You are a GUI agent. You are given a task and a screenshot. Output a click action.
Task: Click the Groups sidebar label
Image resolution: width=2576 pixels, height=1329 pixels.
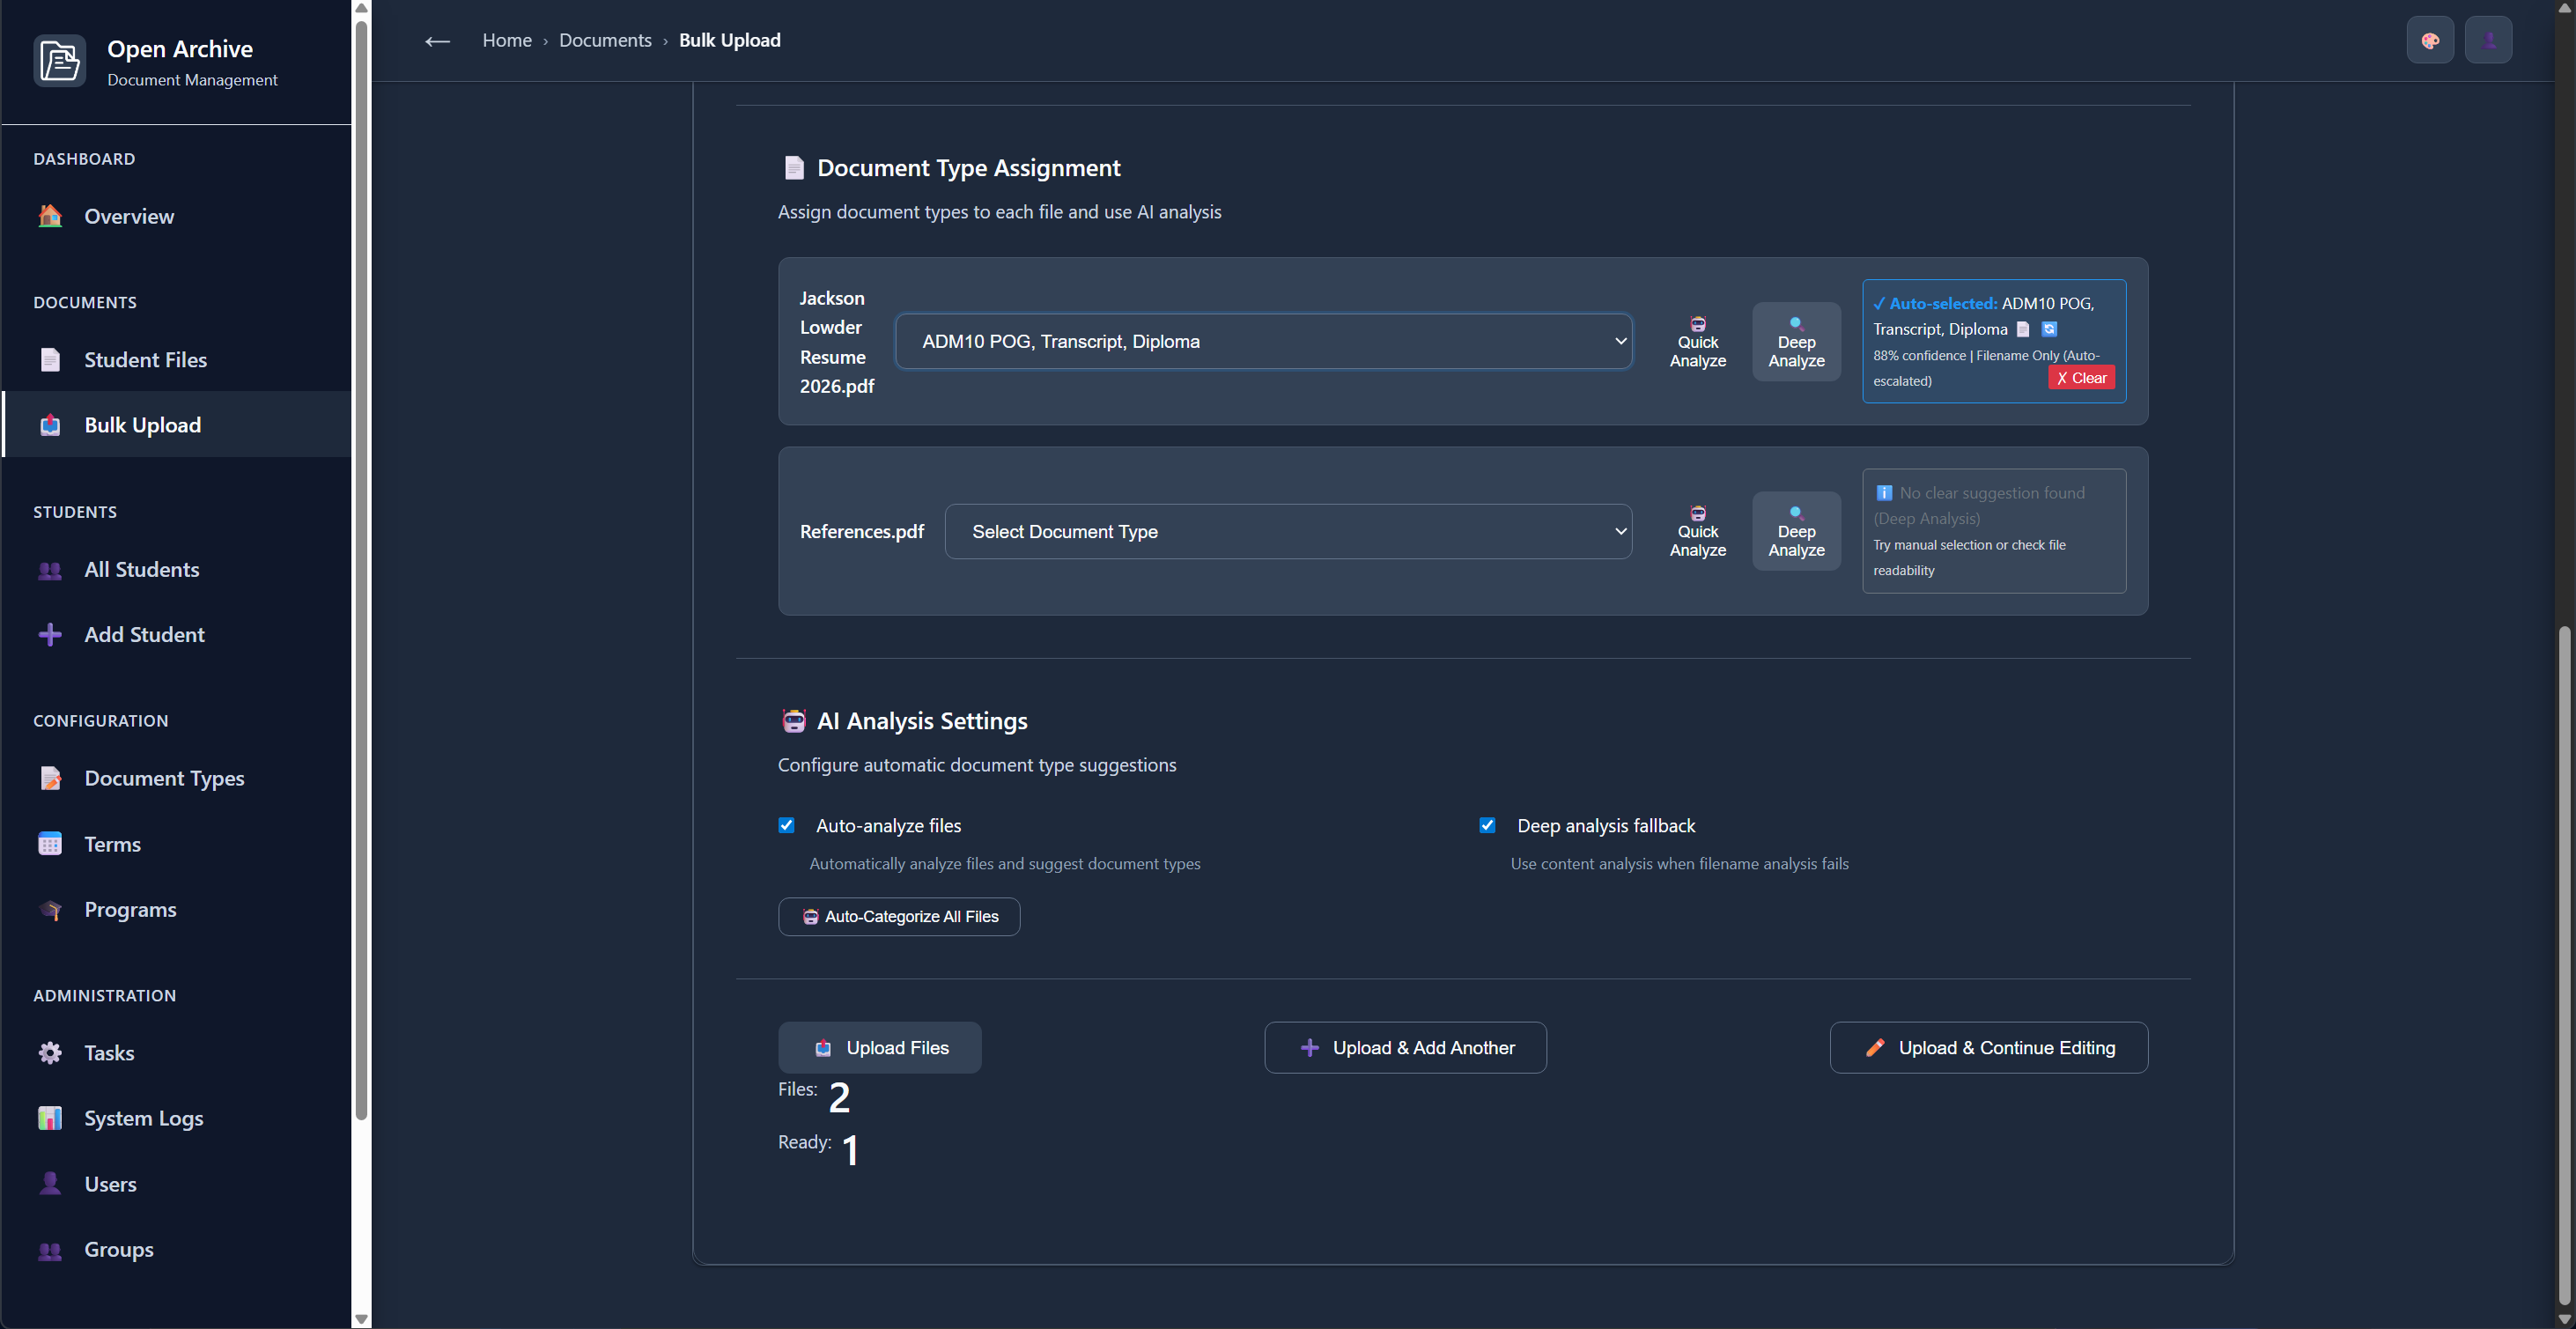point(119,1249)
